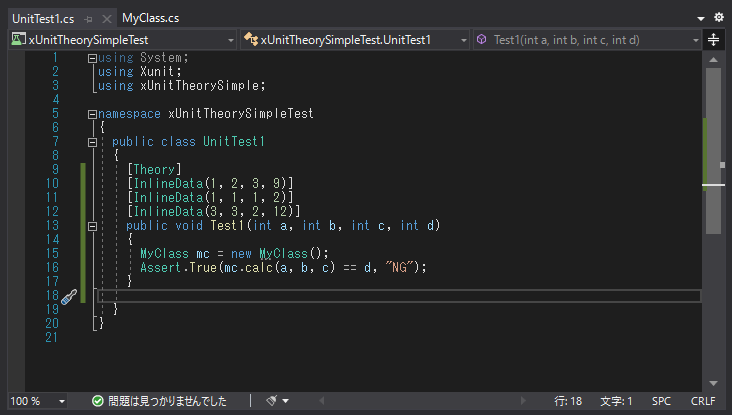Pin the UnitTest1.cs tab
732x415 pixels.
coord(88,19)
